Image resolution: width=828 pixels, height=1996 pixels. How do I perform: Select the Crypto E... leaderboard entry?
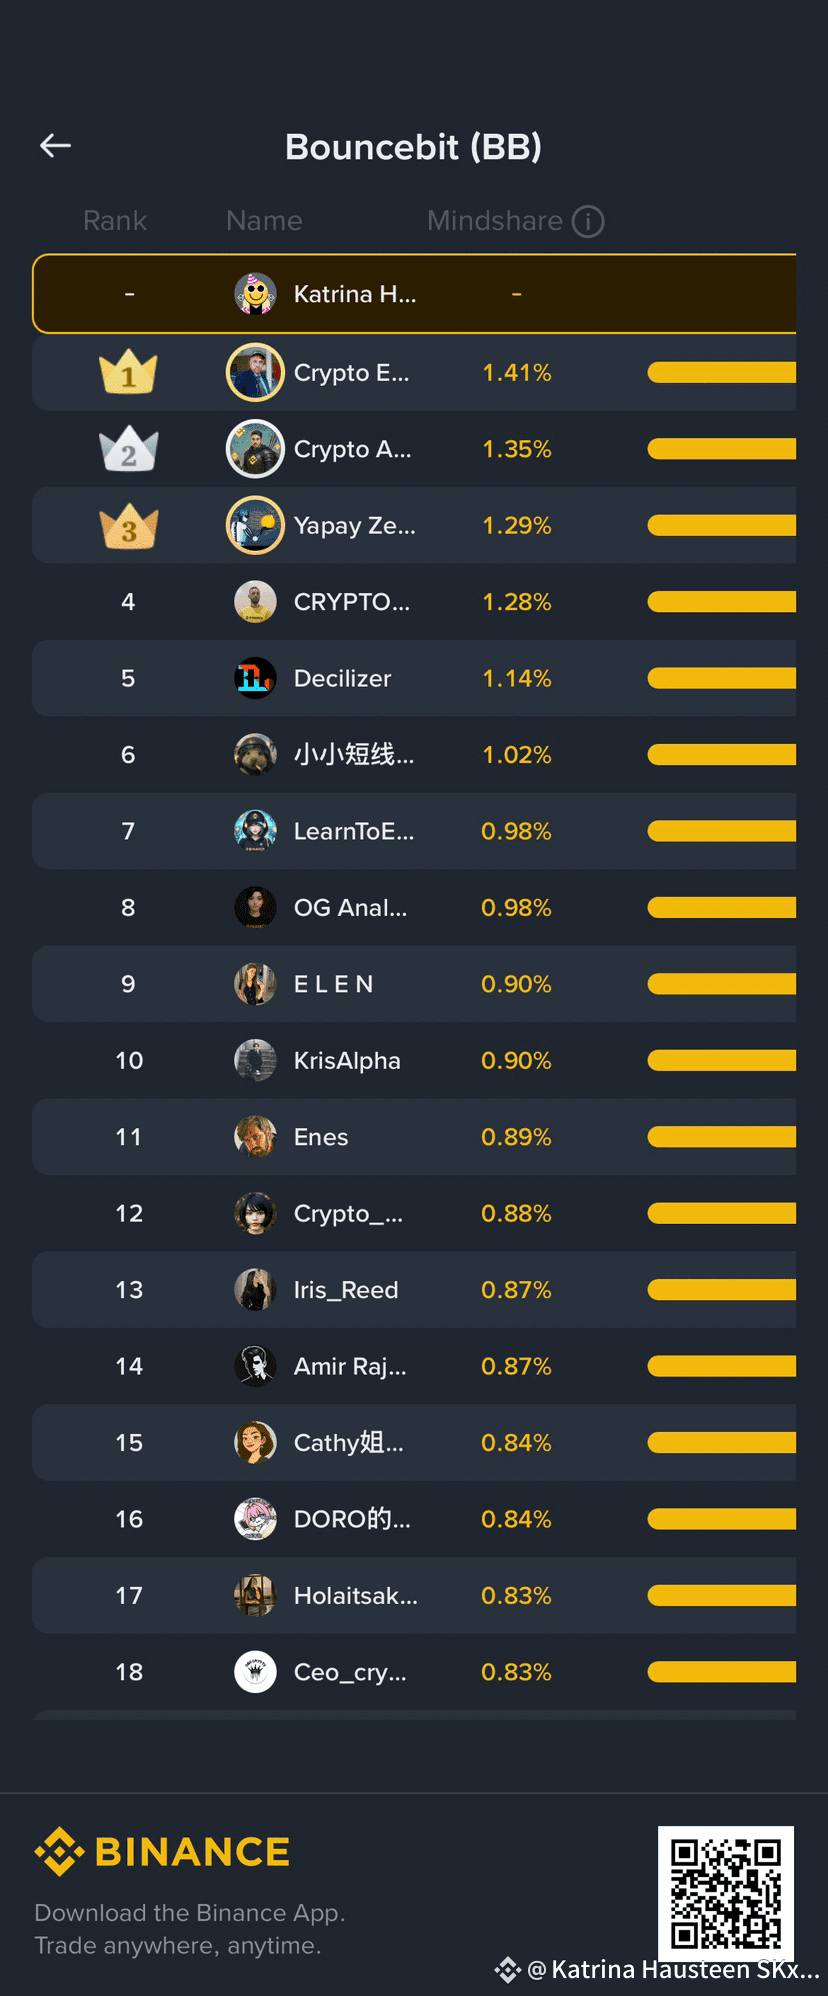[414, 373]
